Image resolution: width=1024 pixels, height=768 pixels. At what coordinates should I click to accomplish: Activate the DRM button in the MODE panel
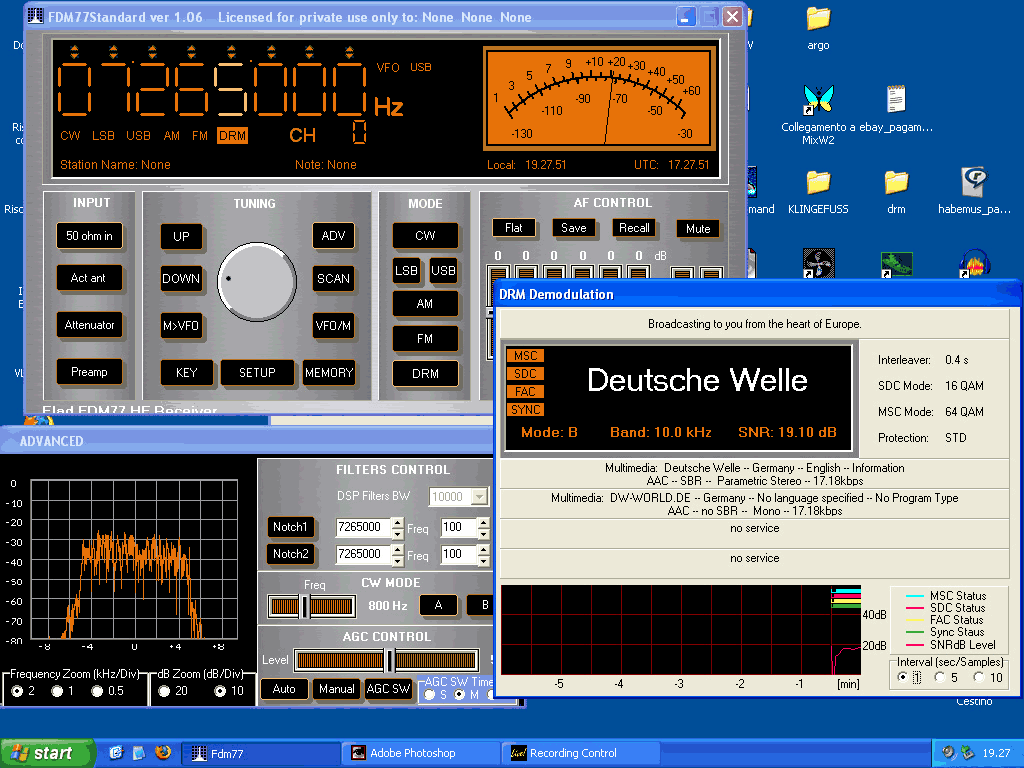[x=425, y=374]
